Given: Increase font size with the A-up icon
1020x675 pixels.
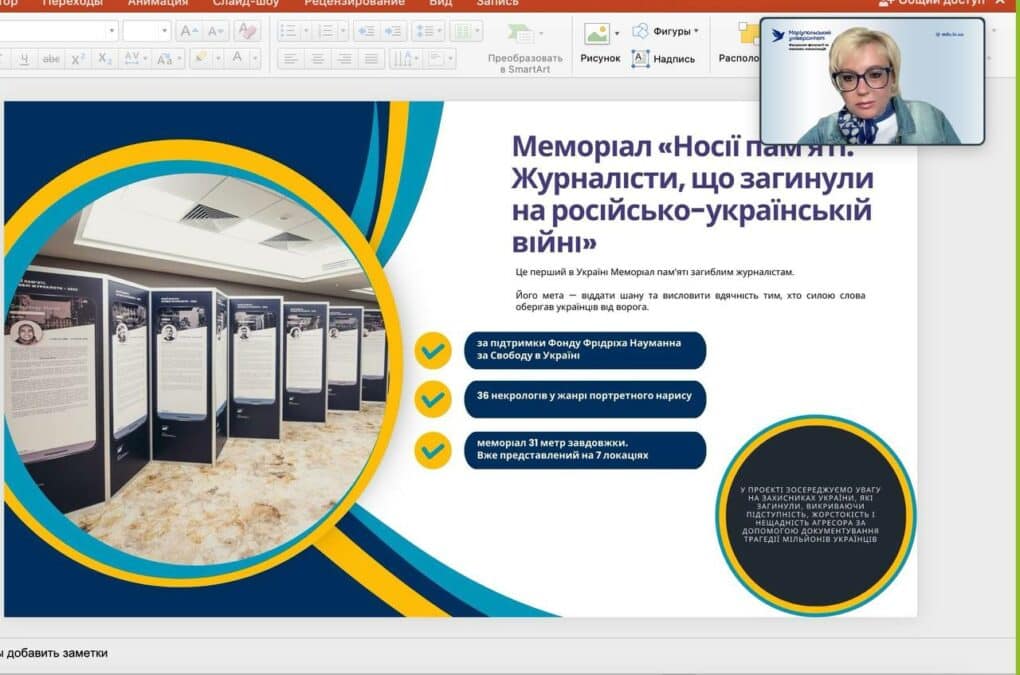Looking at the screenshot, I should tap(189, 31).
